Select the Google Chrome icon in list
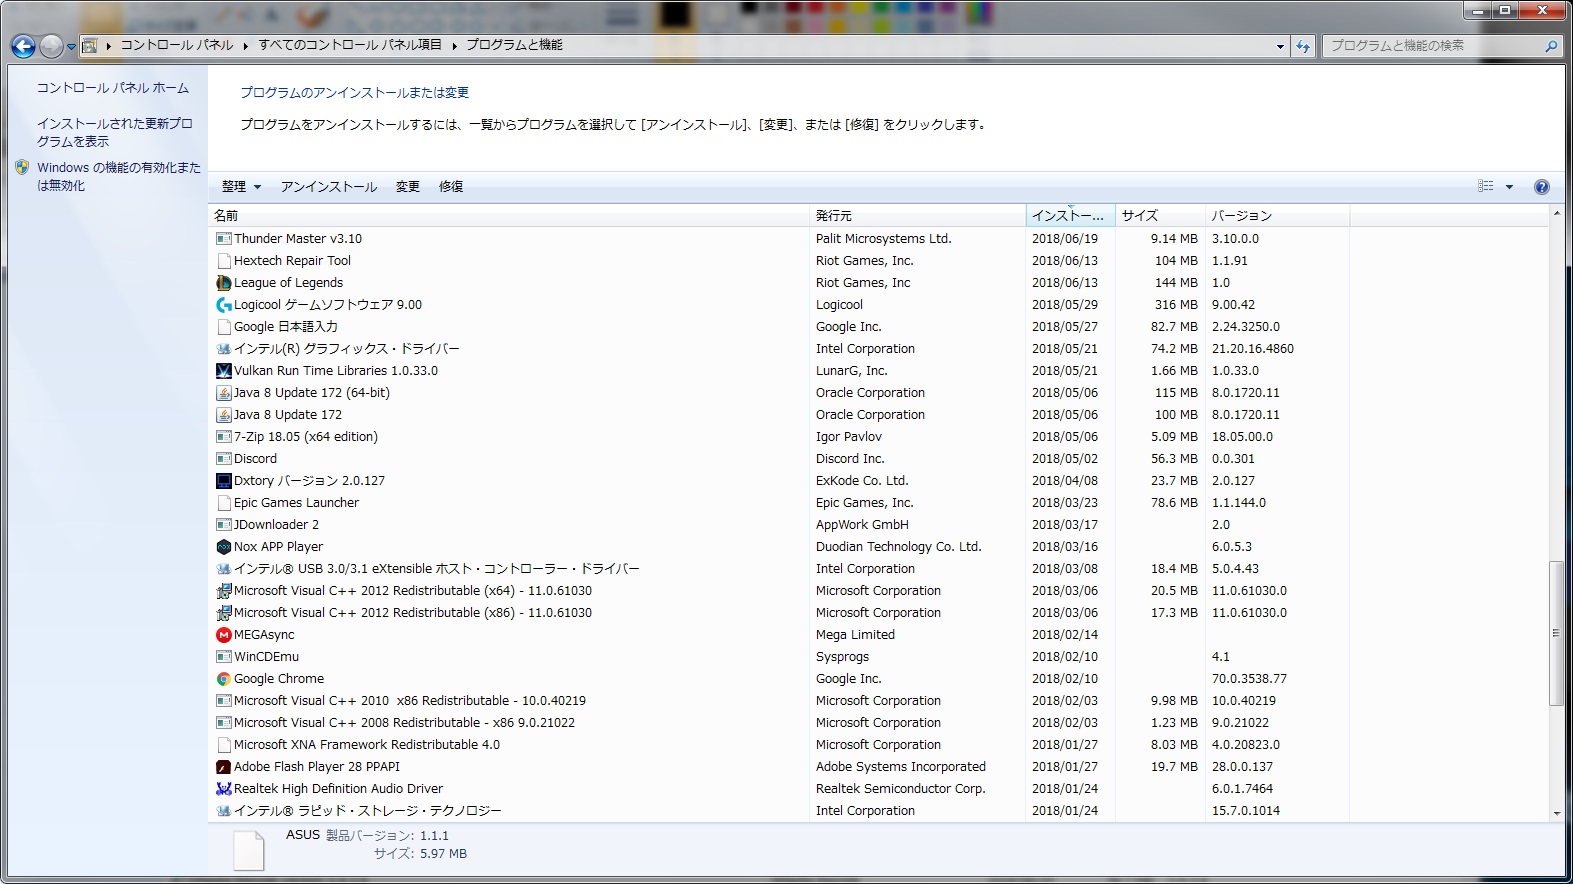Viewport: 1573px width, 884px height. (x=224, y=679)
